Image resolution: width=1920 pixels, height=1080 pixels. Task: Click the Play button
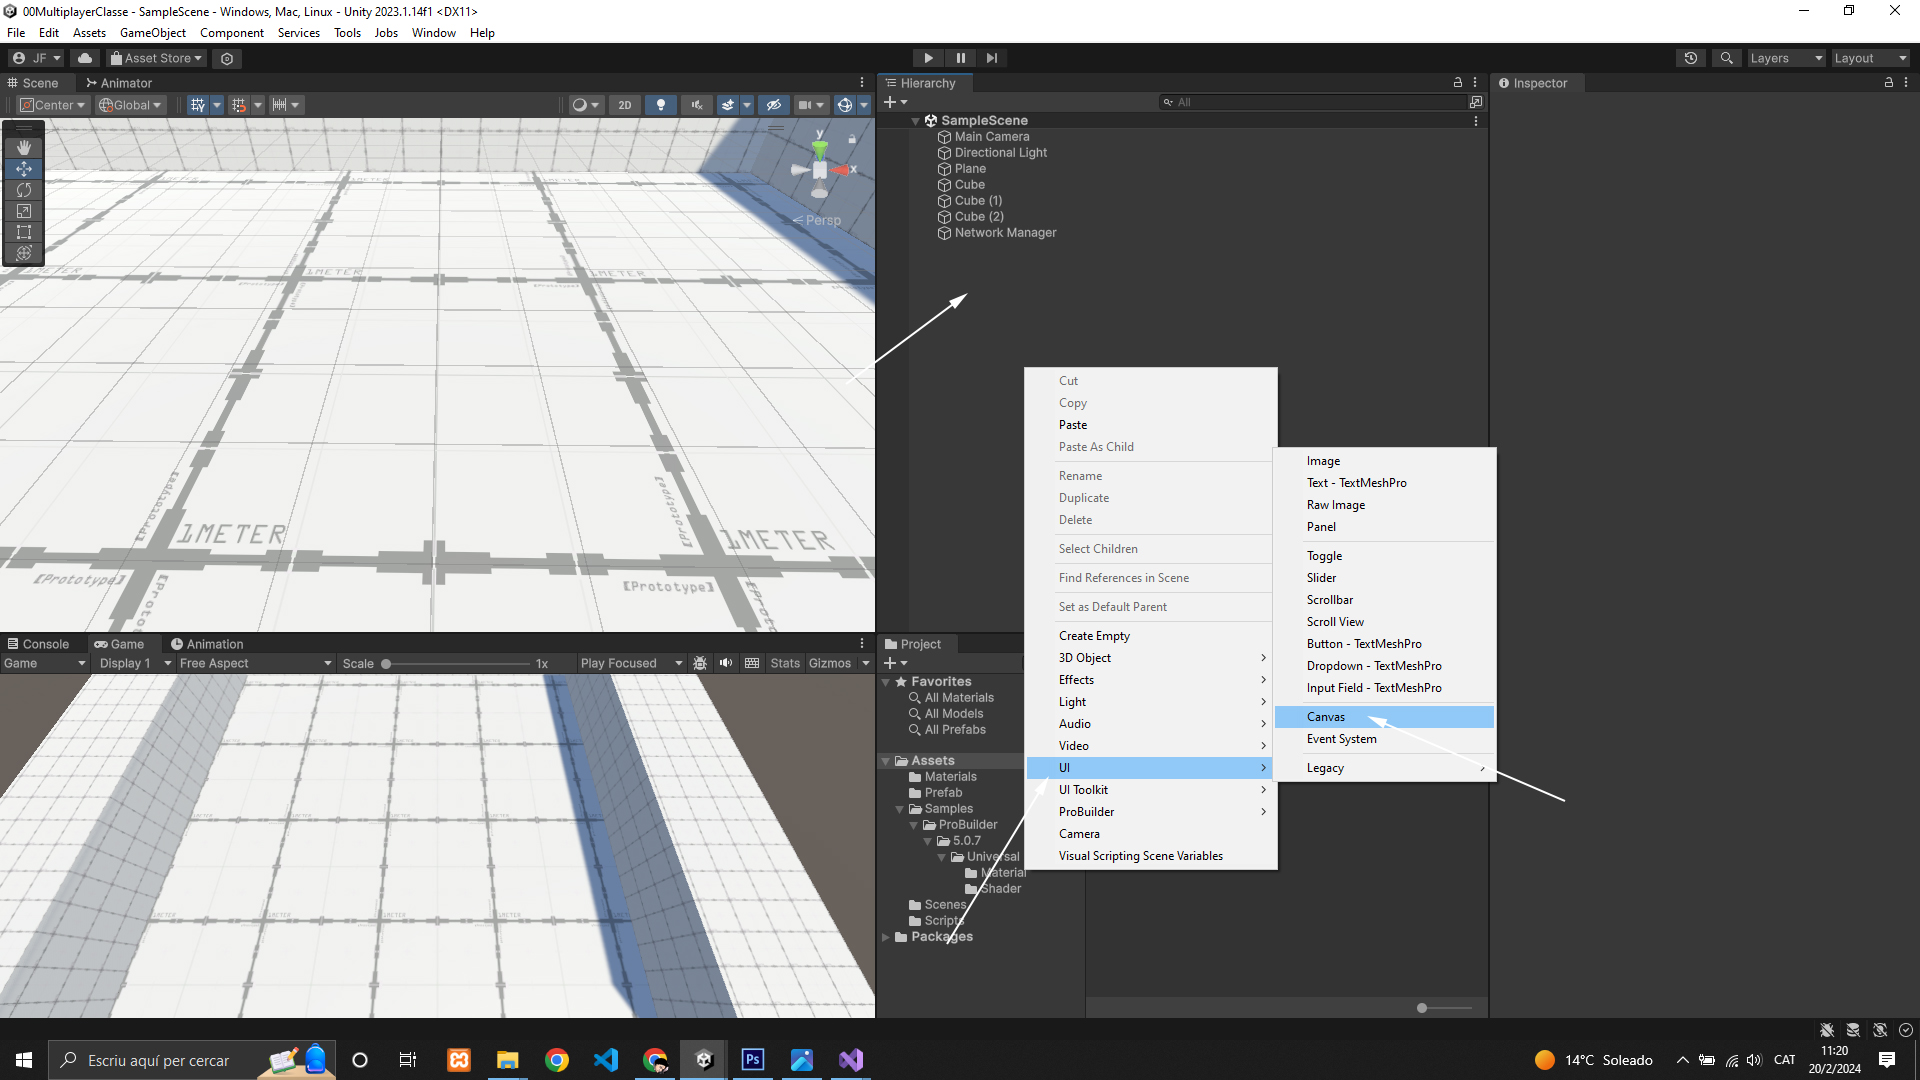pyautogui.click(x=928, y=58)
